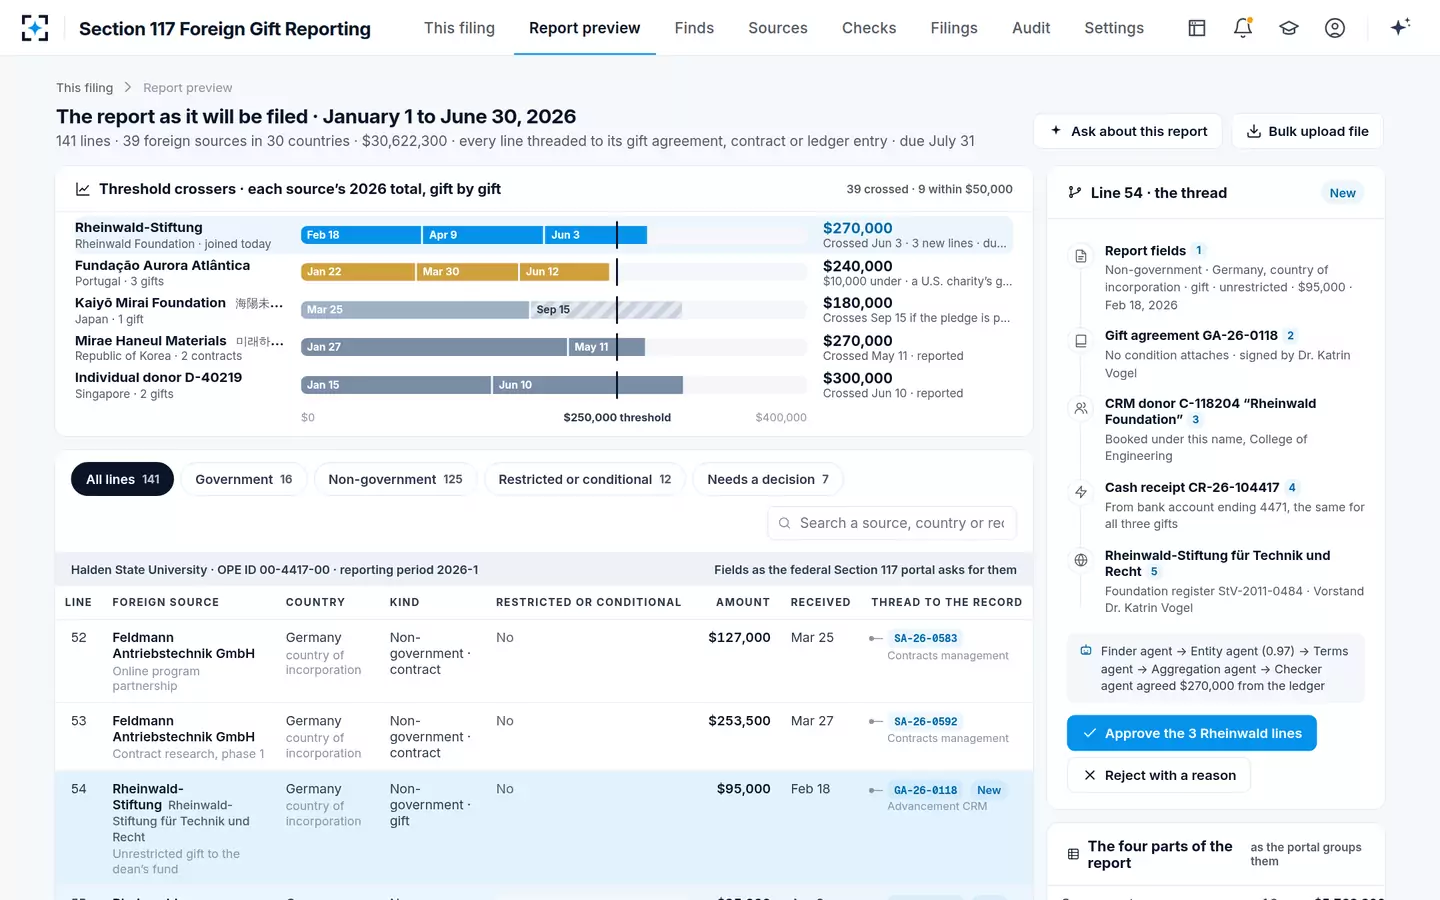
Task: Click Reject with a reason
Action: click(1159, 775)
